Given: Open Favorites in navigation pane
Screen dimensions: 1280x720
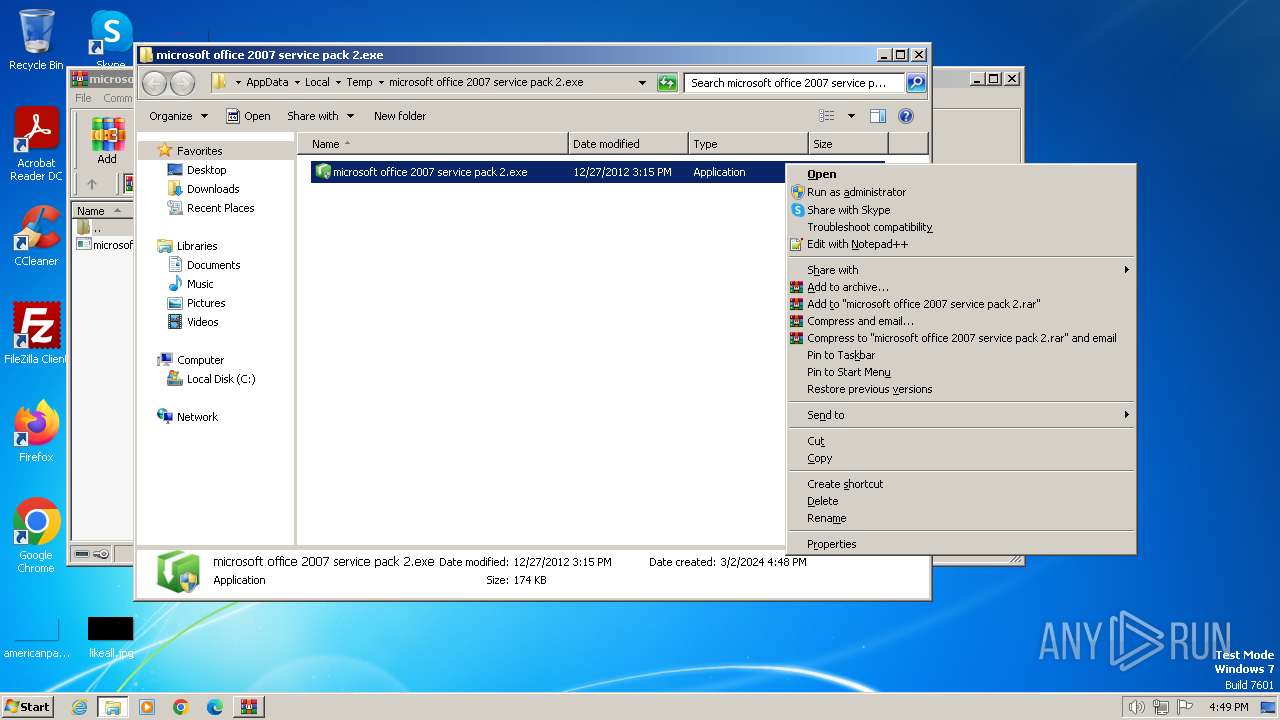Looking at the screenshot, I should [199, 151].
